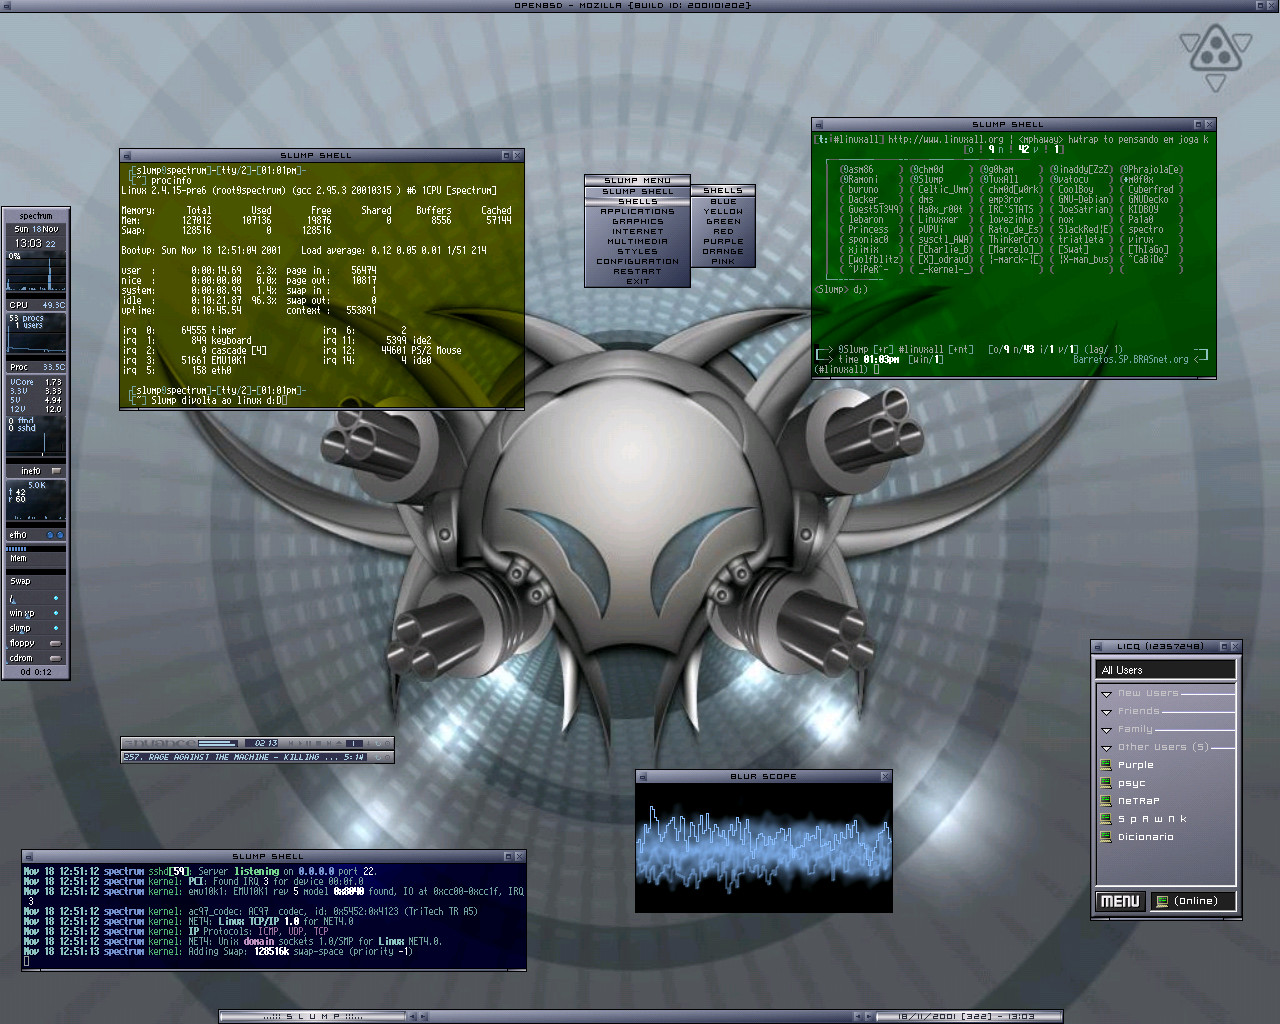The image size is (1280, 1024).
Task: Click the Blur Scope visualization display
Action: point(763,847)
